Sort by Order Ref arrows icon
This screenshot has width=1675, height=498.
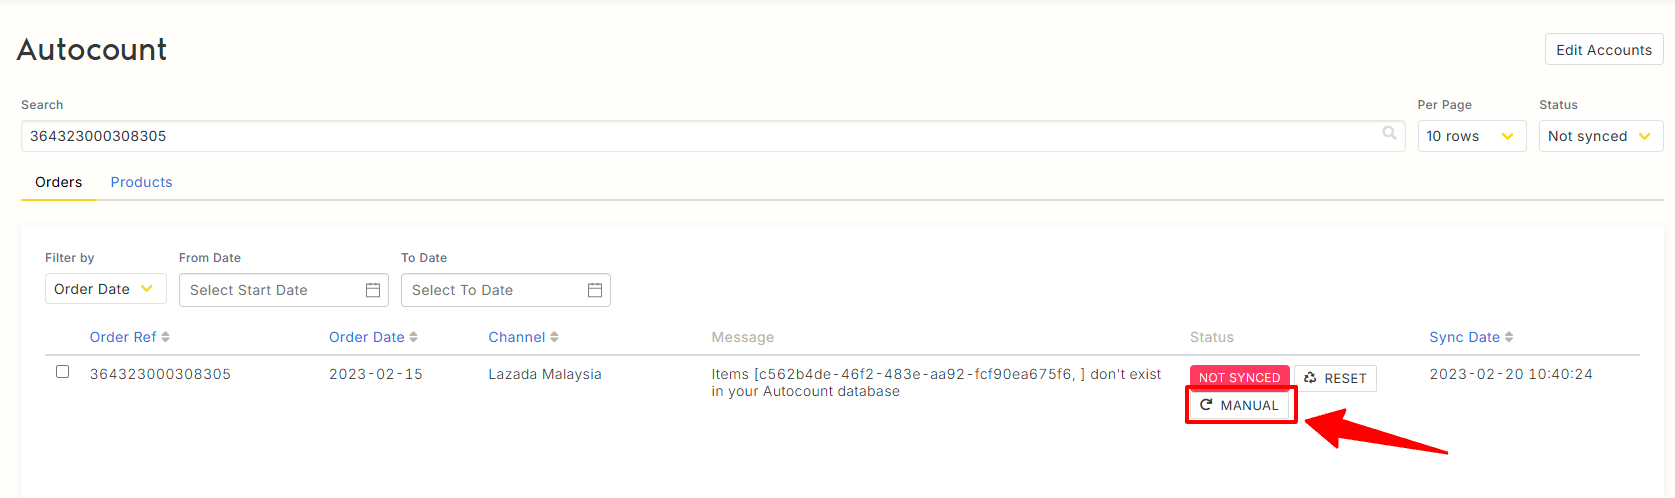pos(166,337)
